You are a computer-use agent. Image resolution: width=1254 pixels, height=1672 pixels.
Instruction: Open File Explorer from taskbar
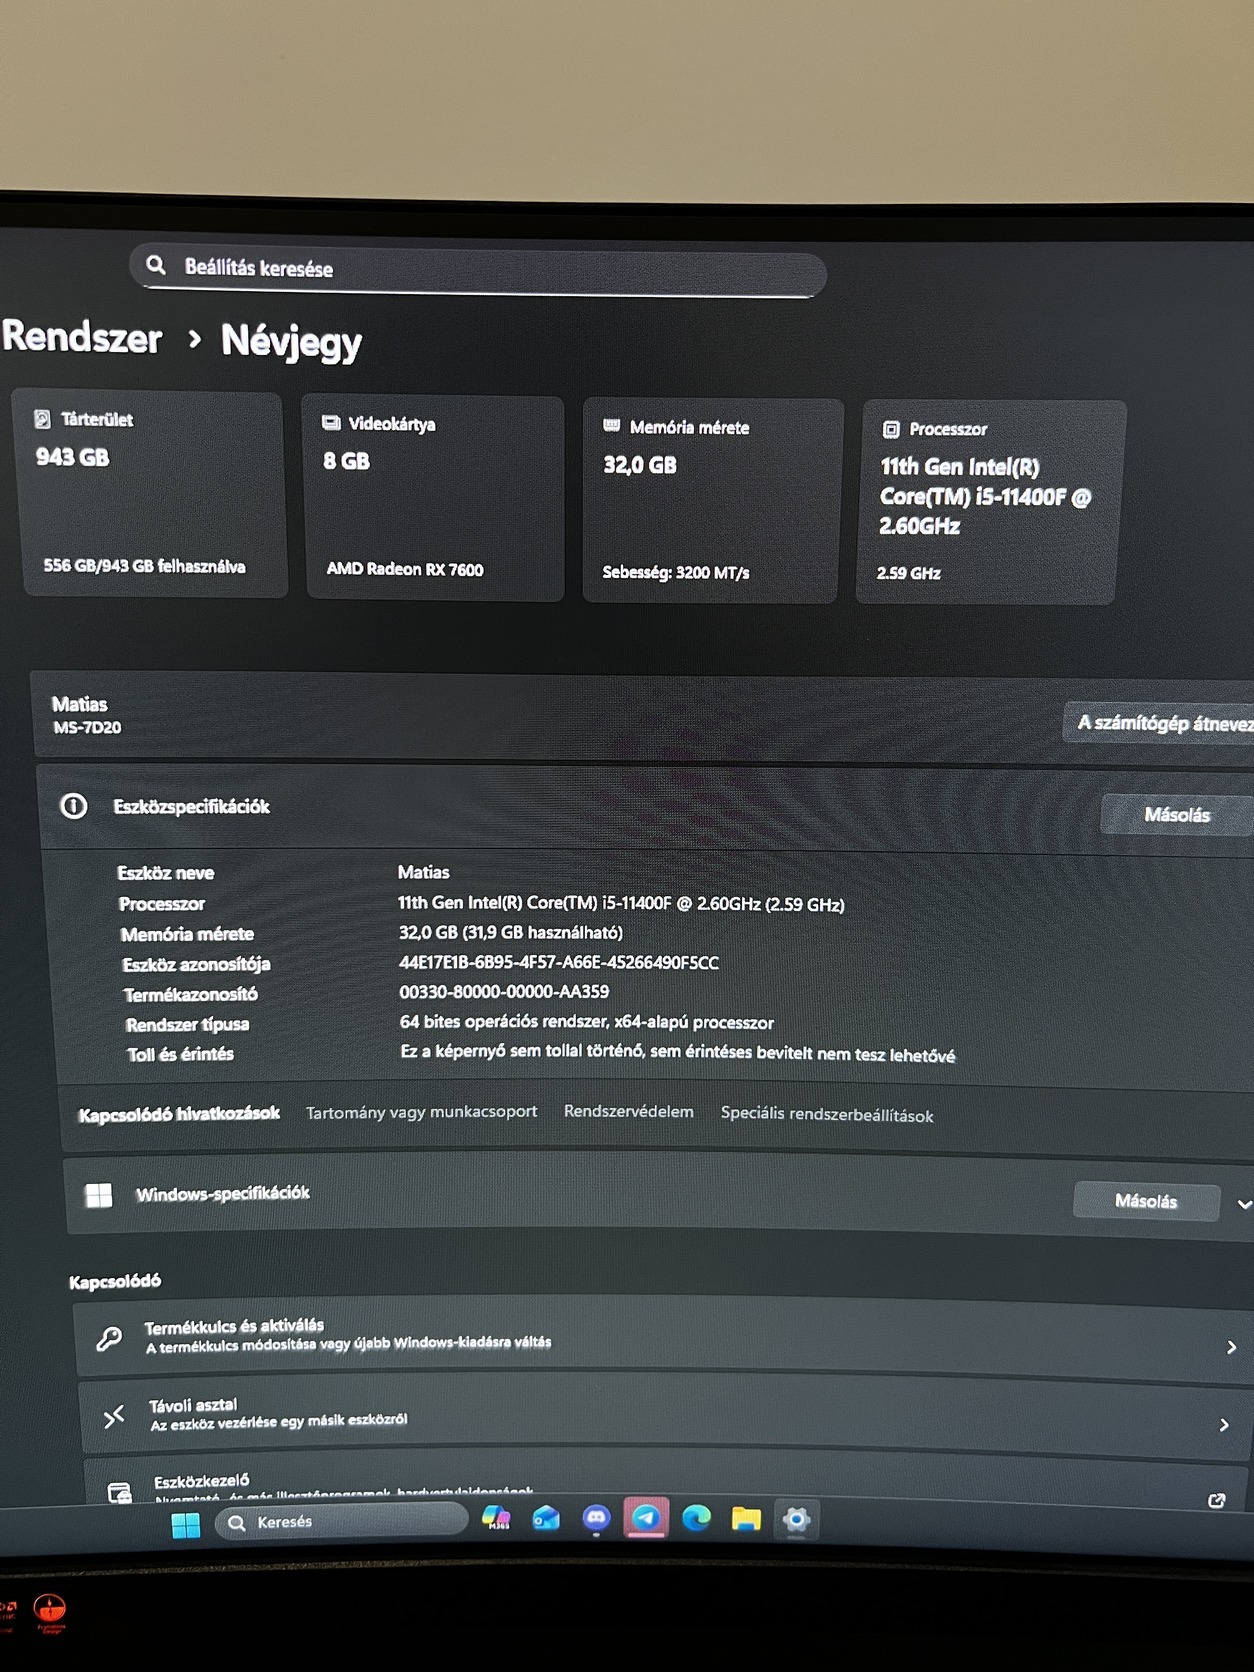click(746, 1520)
